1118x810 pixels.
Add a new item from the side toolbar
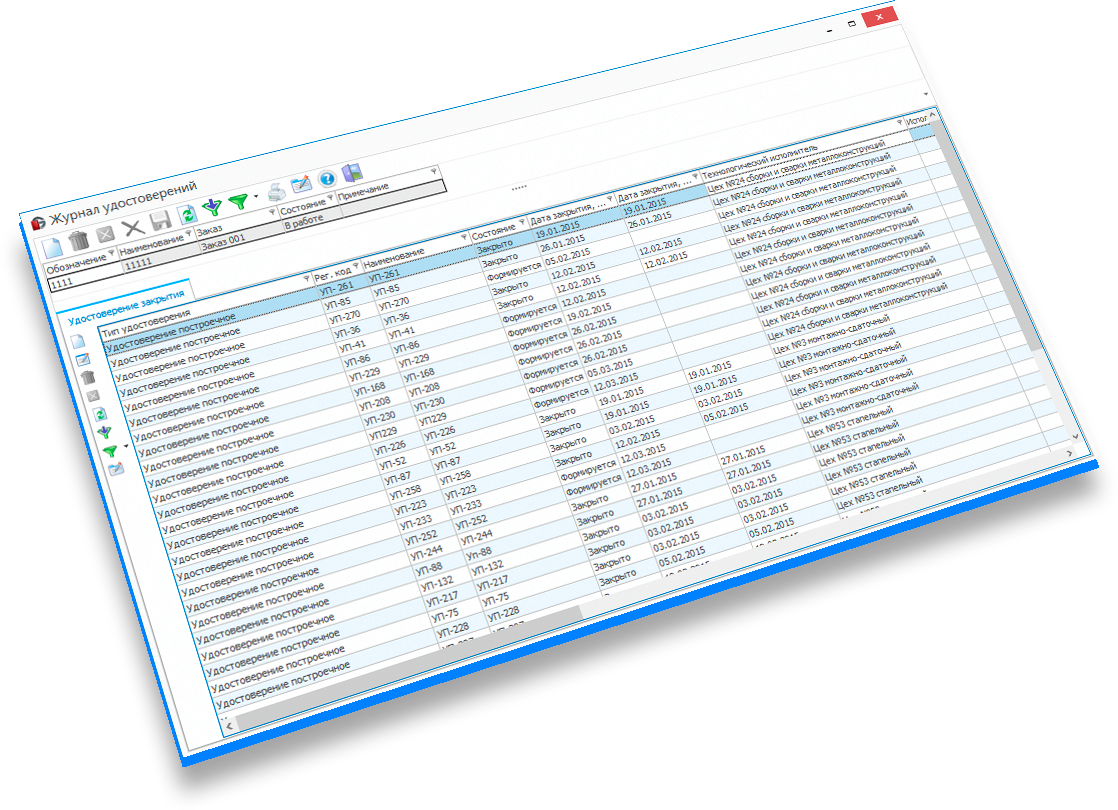pos(78,342)
